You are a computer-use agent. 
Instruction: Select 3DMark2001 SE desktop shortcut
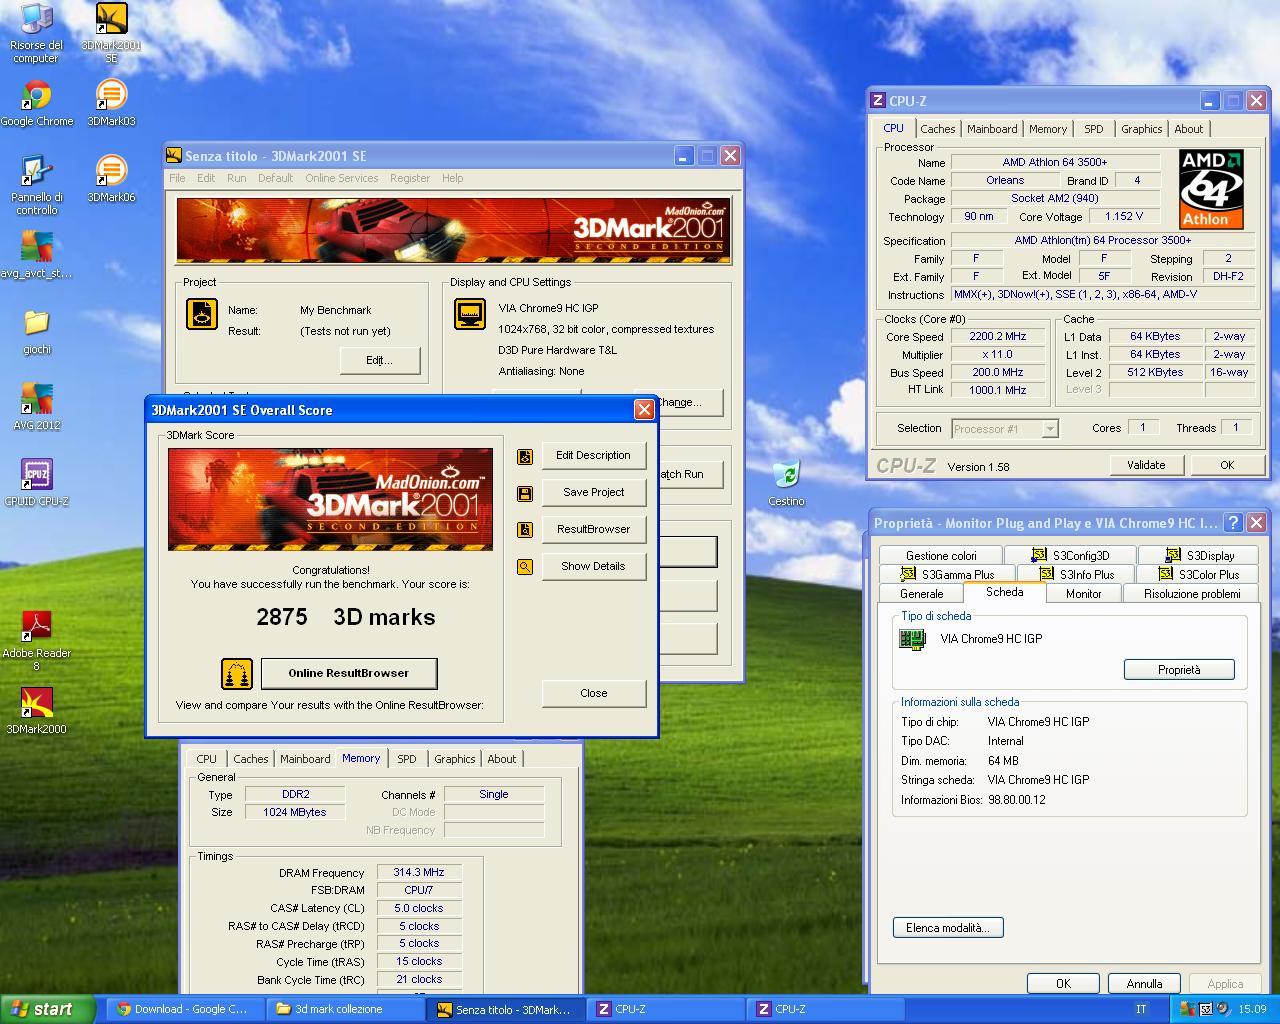pyautogui.click(x=111, y=33)
